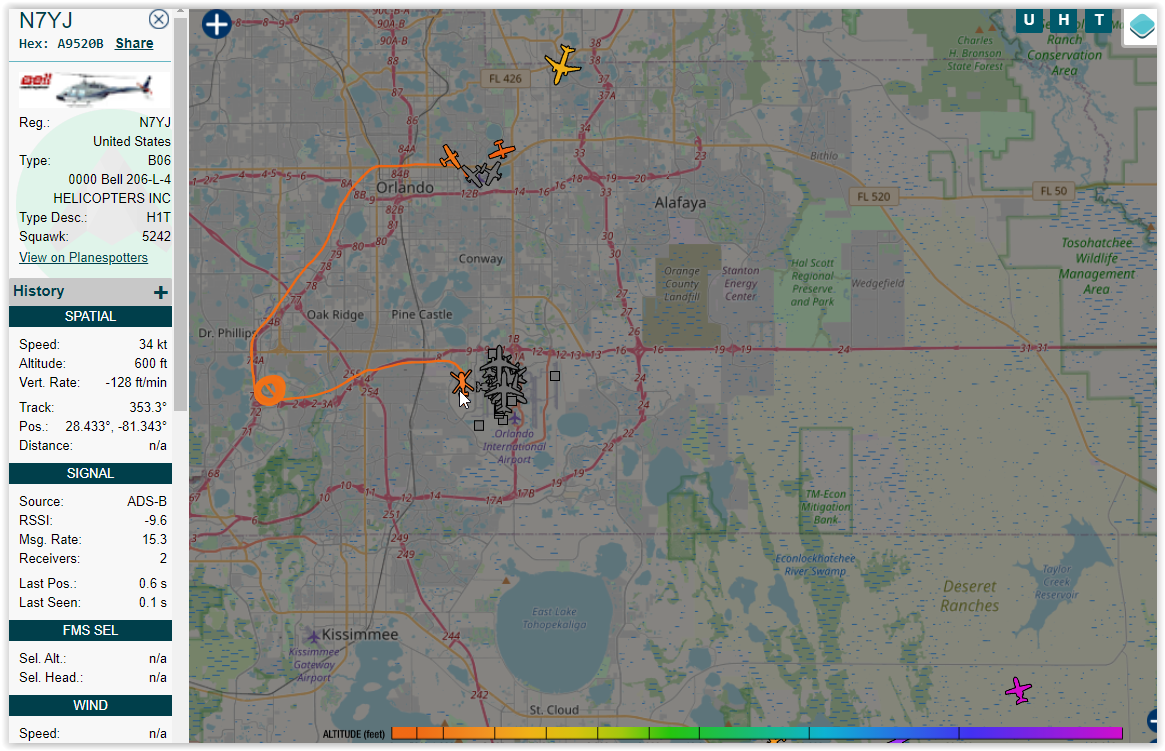This screenshot has width=1165, height=751.
Task: Open the View on Planespotters link
Action: 83,257
